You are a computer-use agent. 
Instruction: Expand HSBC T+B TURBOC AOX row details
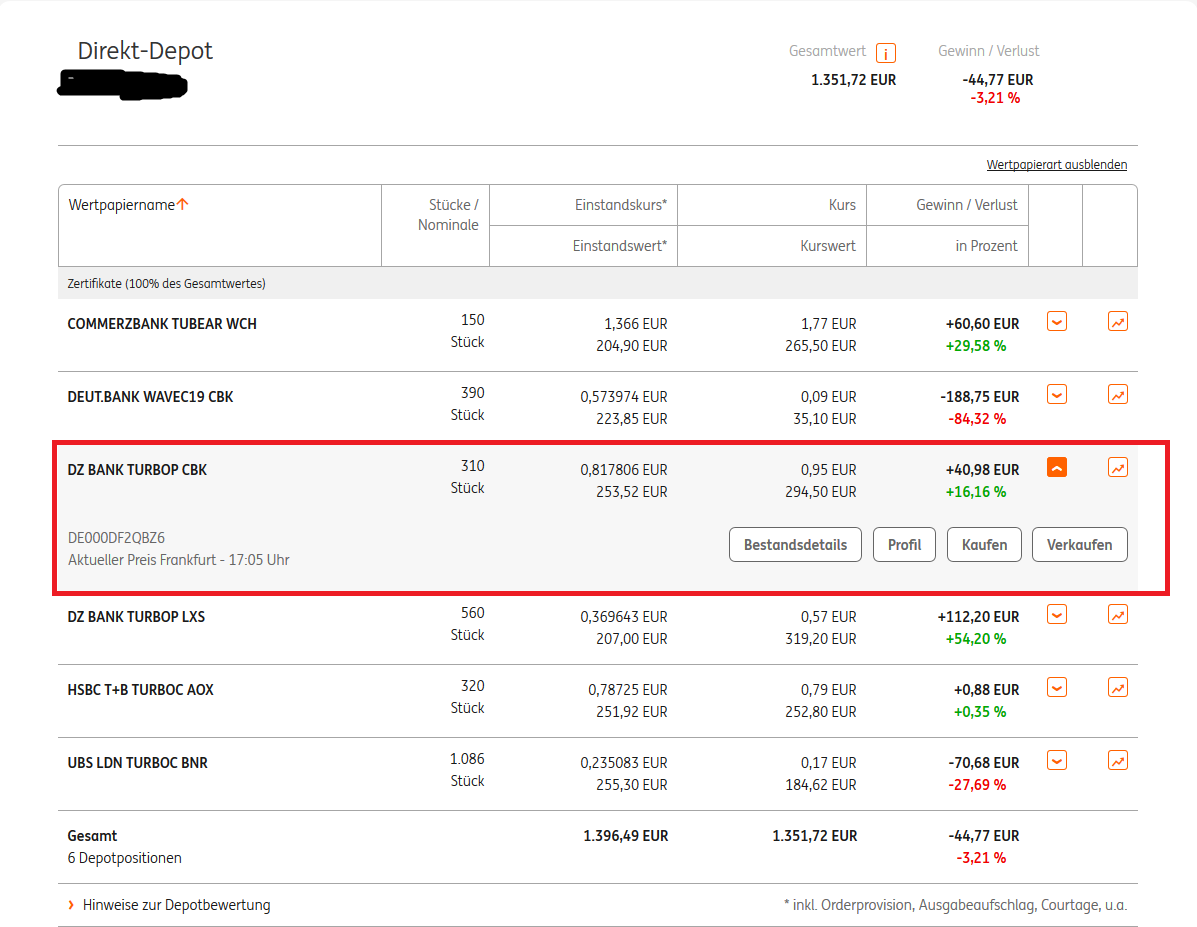(1057, 687)
